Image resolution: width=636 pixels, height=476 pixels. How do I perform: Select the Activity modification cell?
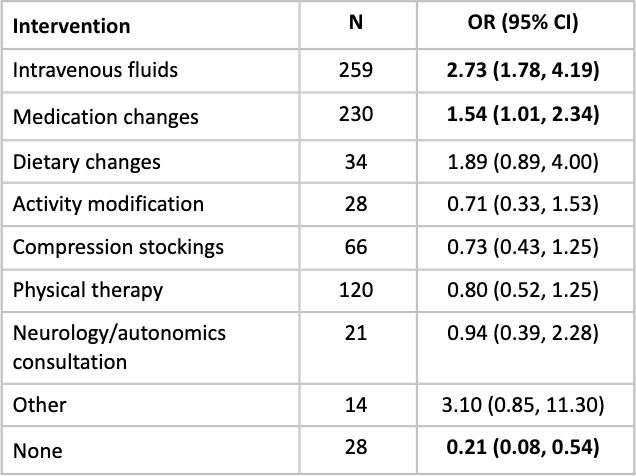[x=108, y=204]
